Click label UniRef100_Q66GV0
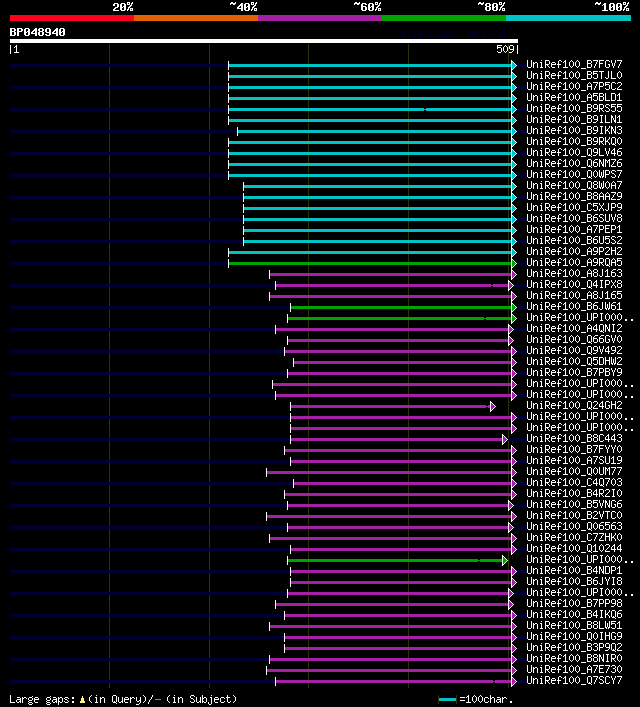This screenshot has height=707, width=640. point(574,340)
